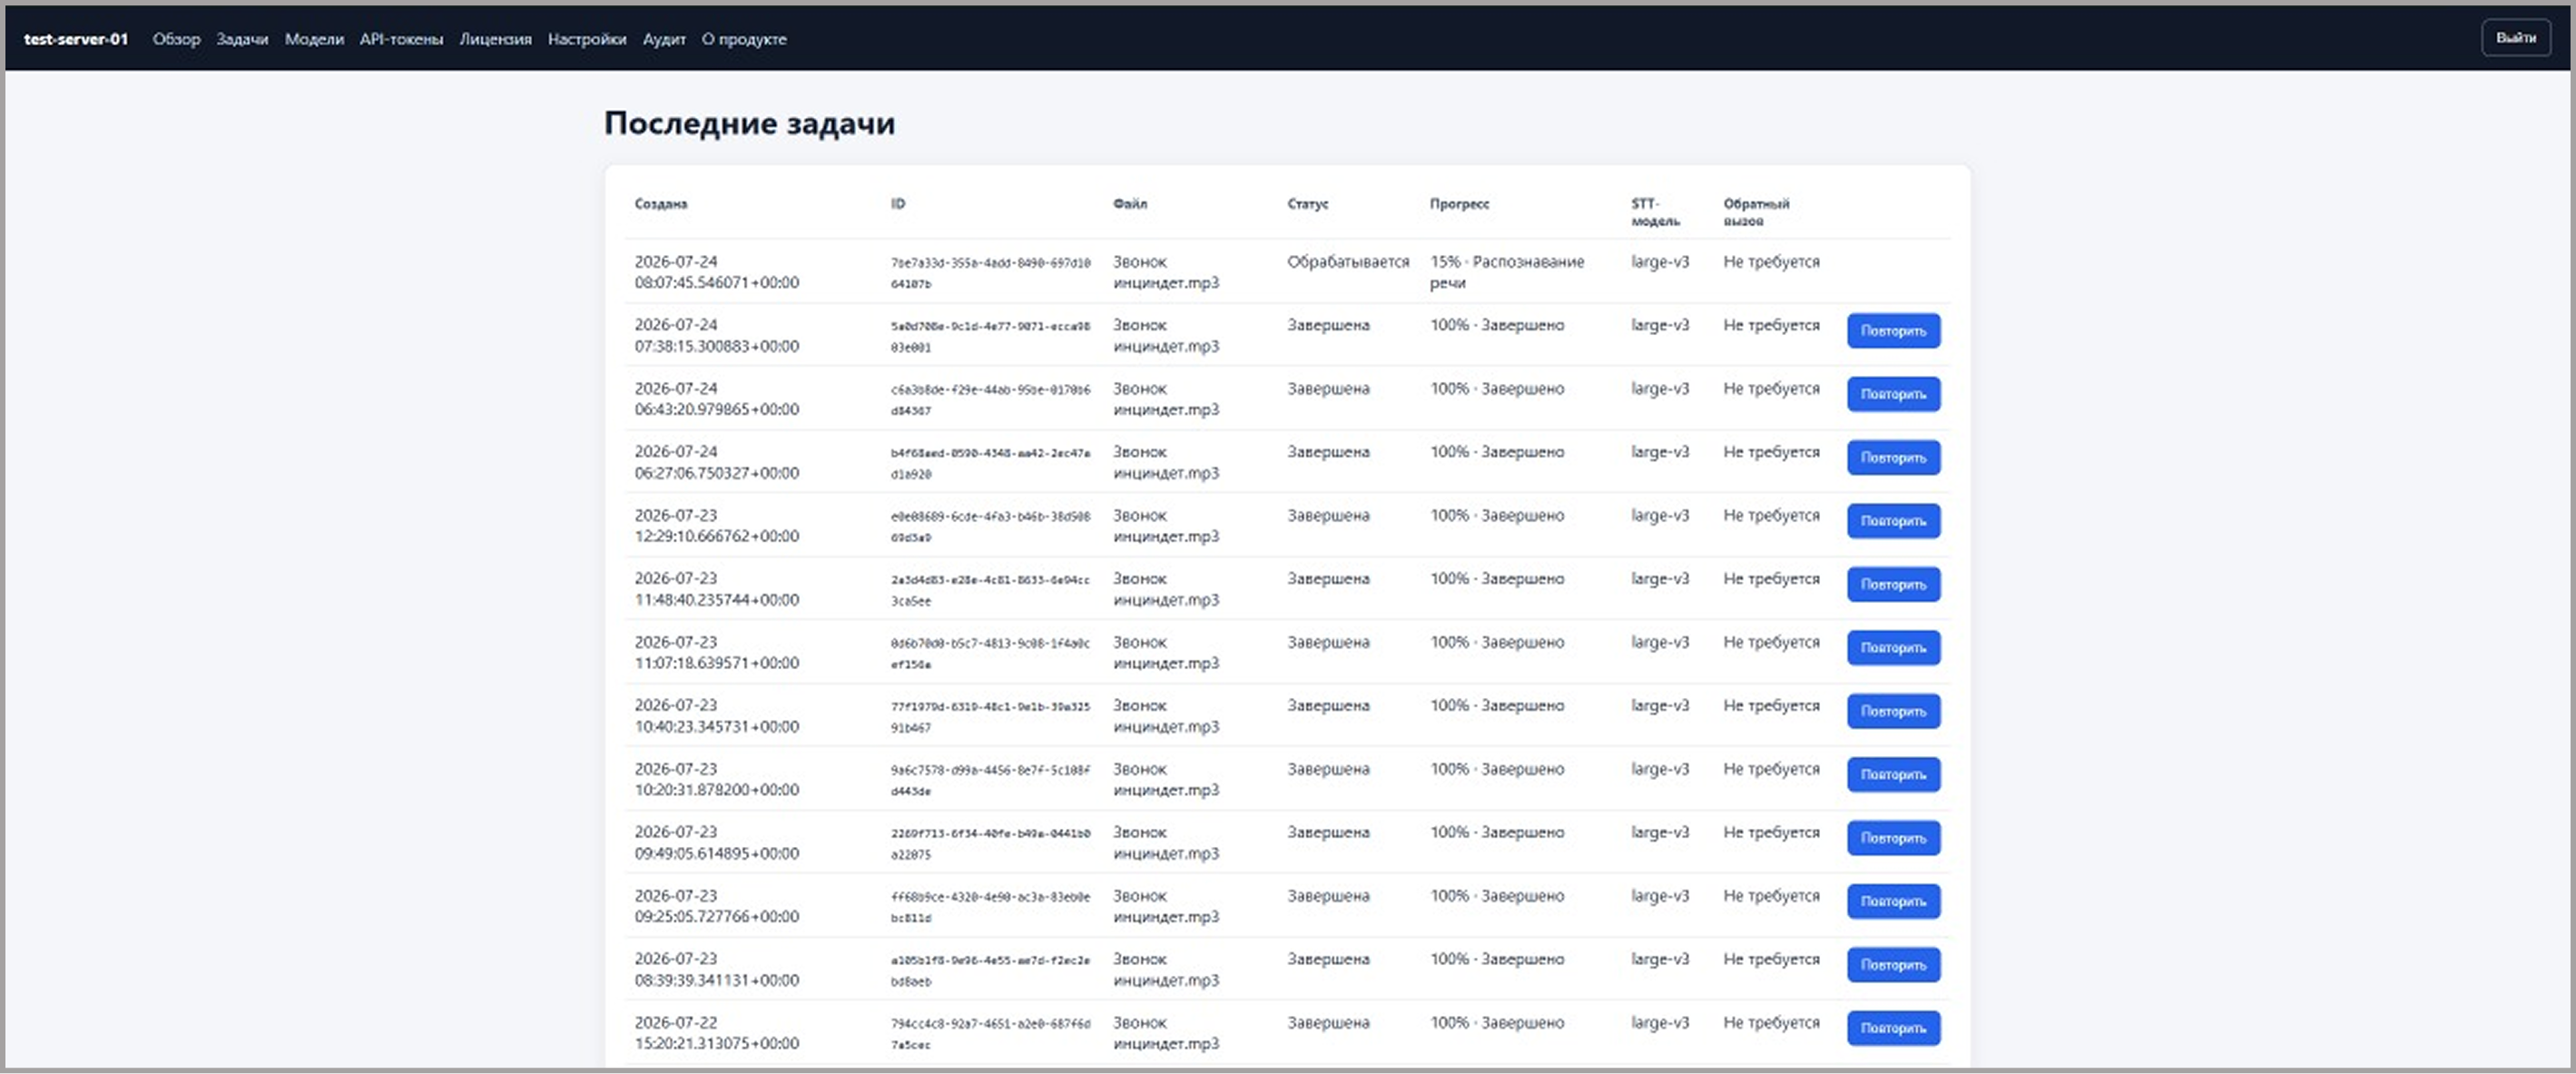
Task: Click Звонок инцидент.mp3 in the 12:29:10 row
Action: (x=1166, y=526)
